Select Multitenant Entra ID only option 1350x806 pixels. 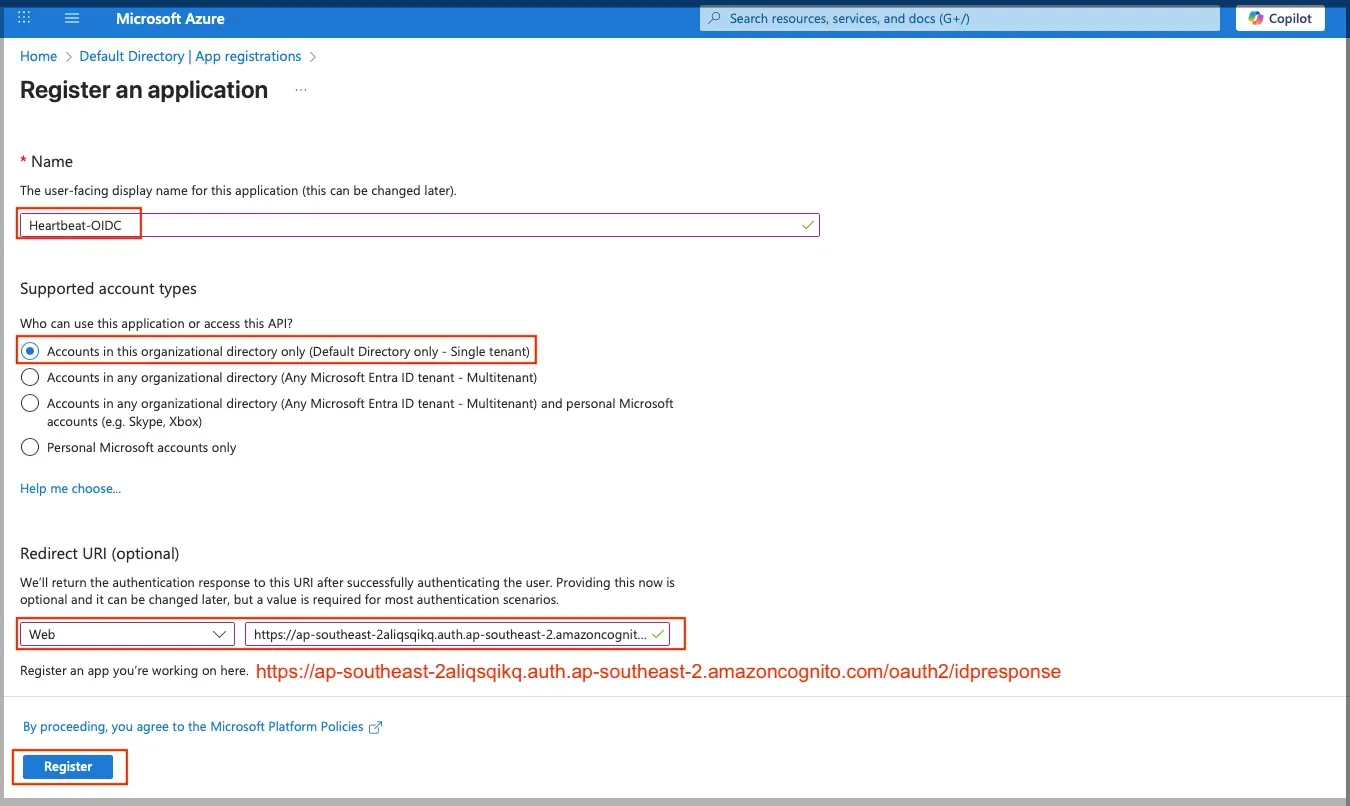point(30,378)
